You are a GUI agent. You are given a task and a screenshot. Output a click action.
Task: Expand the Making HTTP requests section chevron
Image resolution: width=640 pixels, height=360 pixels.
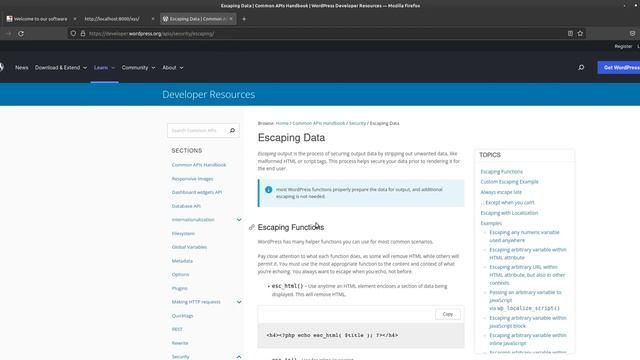239,302
